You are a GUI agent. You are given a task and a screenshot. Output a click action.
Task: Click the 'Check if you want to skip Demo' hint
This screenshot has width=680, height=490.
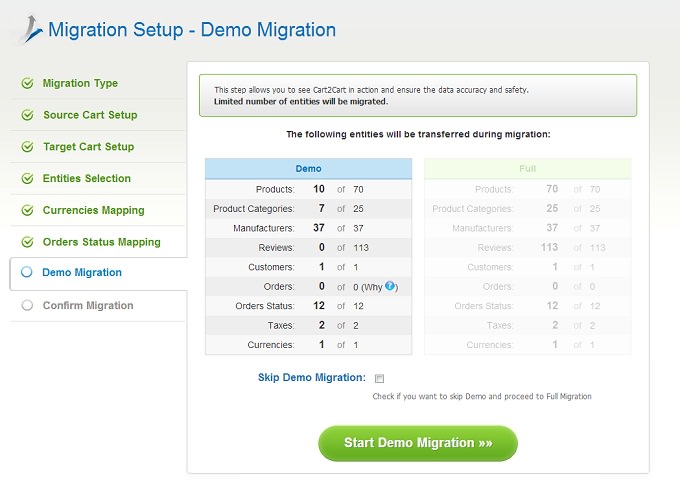pos(482,396)
